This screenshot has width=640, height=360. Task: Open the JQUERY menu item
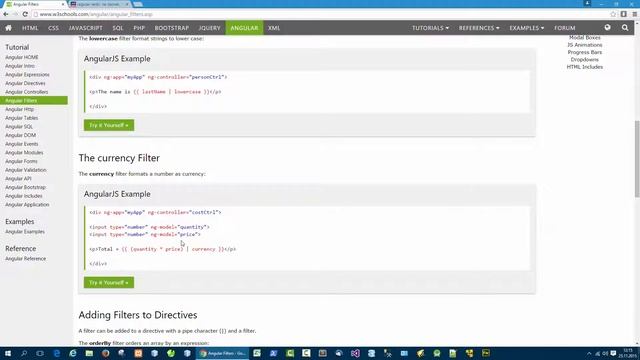(x=209, y=28)
